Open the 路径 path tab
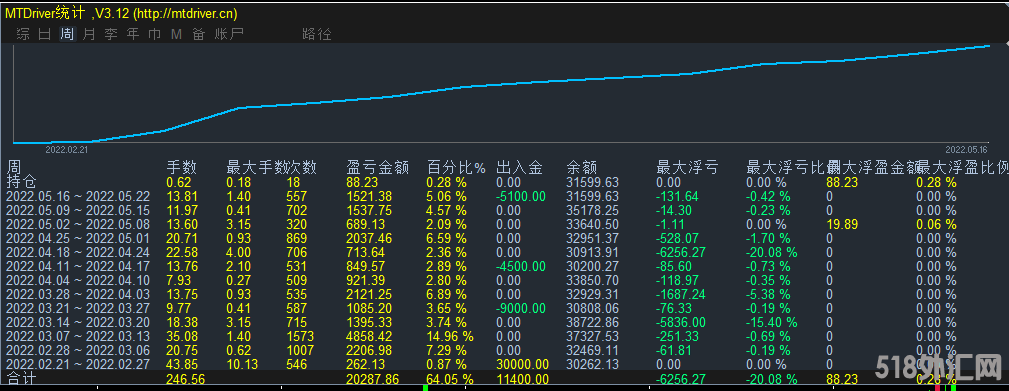The height and width of the screenshot is (391, 1009). tap(317, 34)
